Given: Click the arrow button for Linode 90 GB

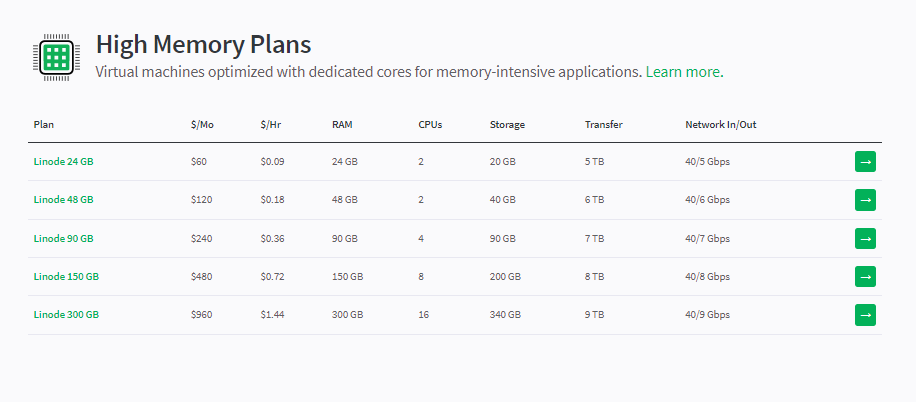Looking at the screenshot, I should tap(865, 238).
